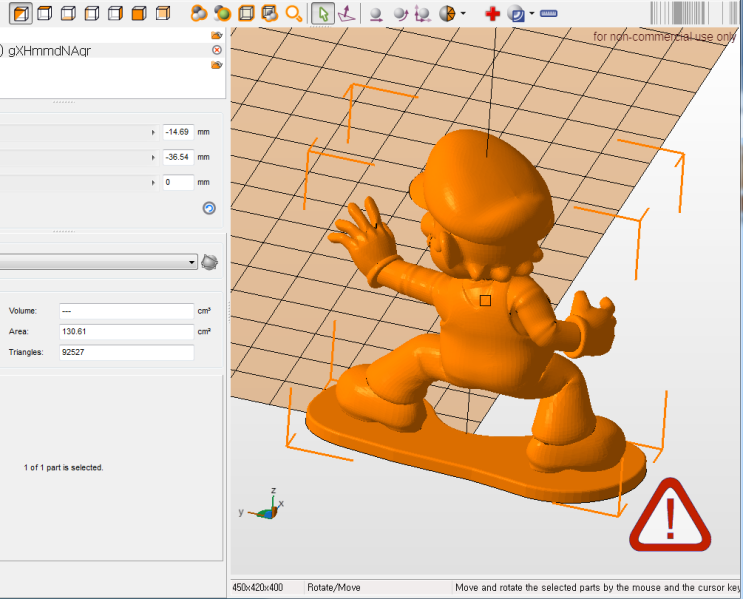Run standard analysis icon
The image size is (743, 599).
pyautogui.click(x=516, y=14)
